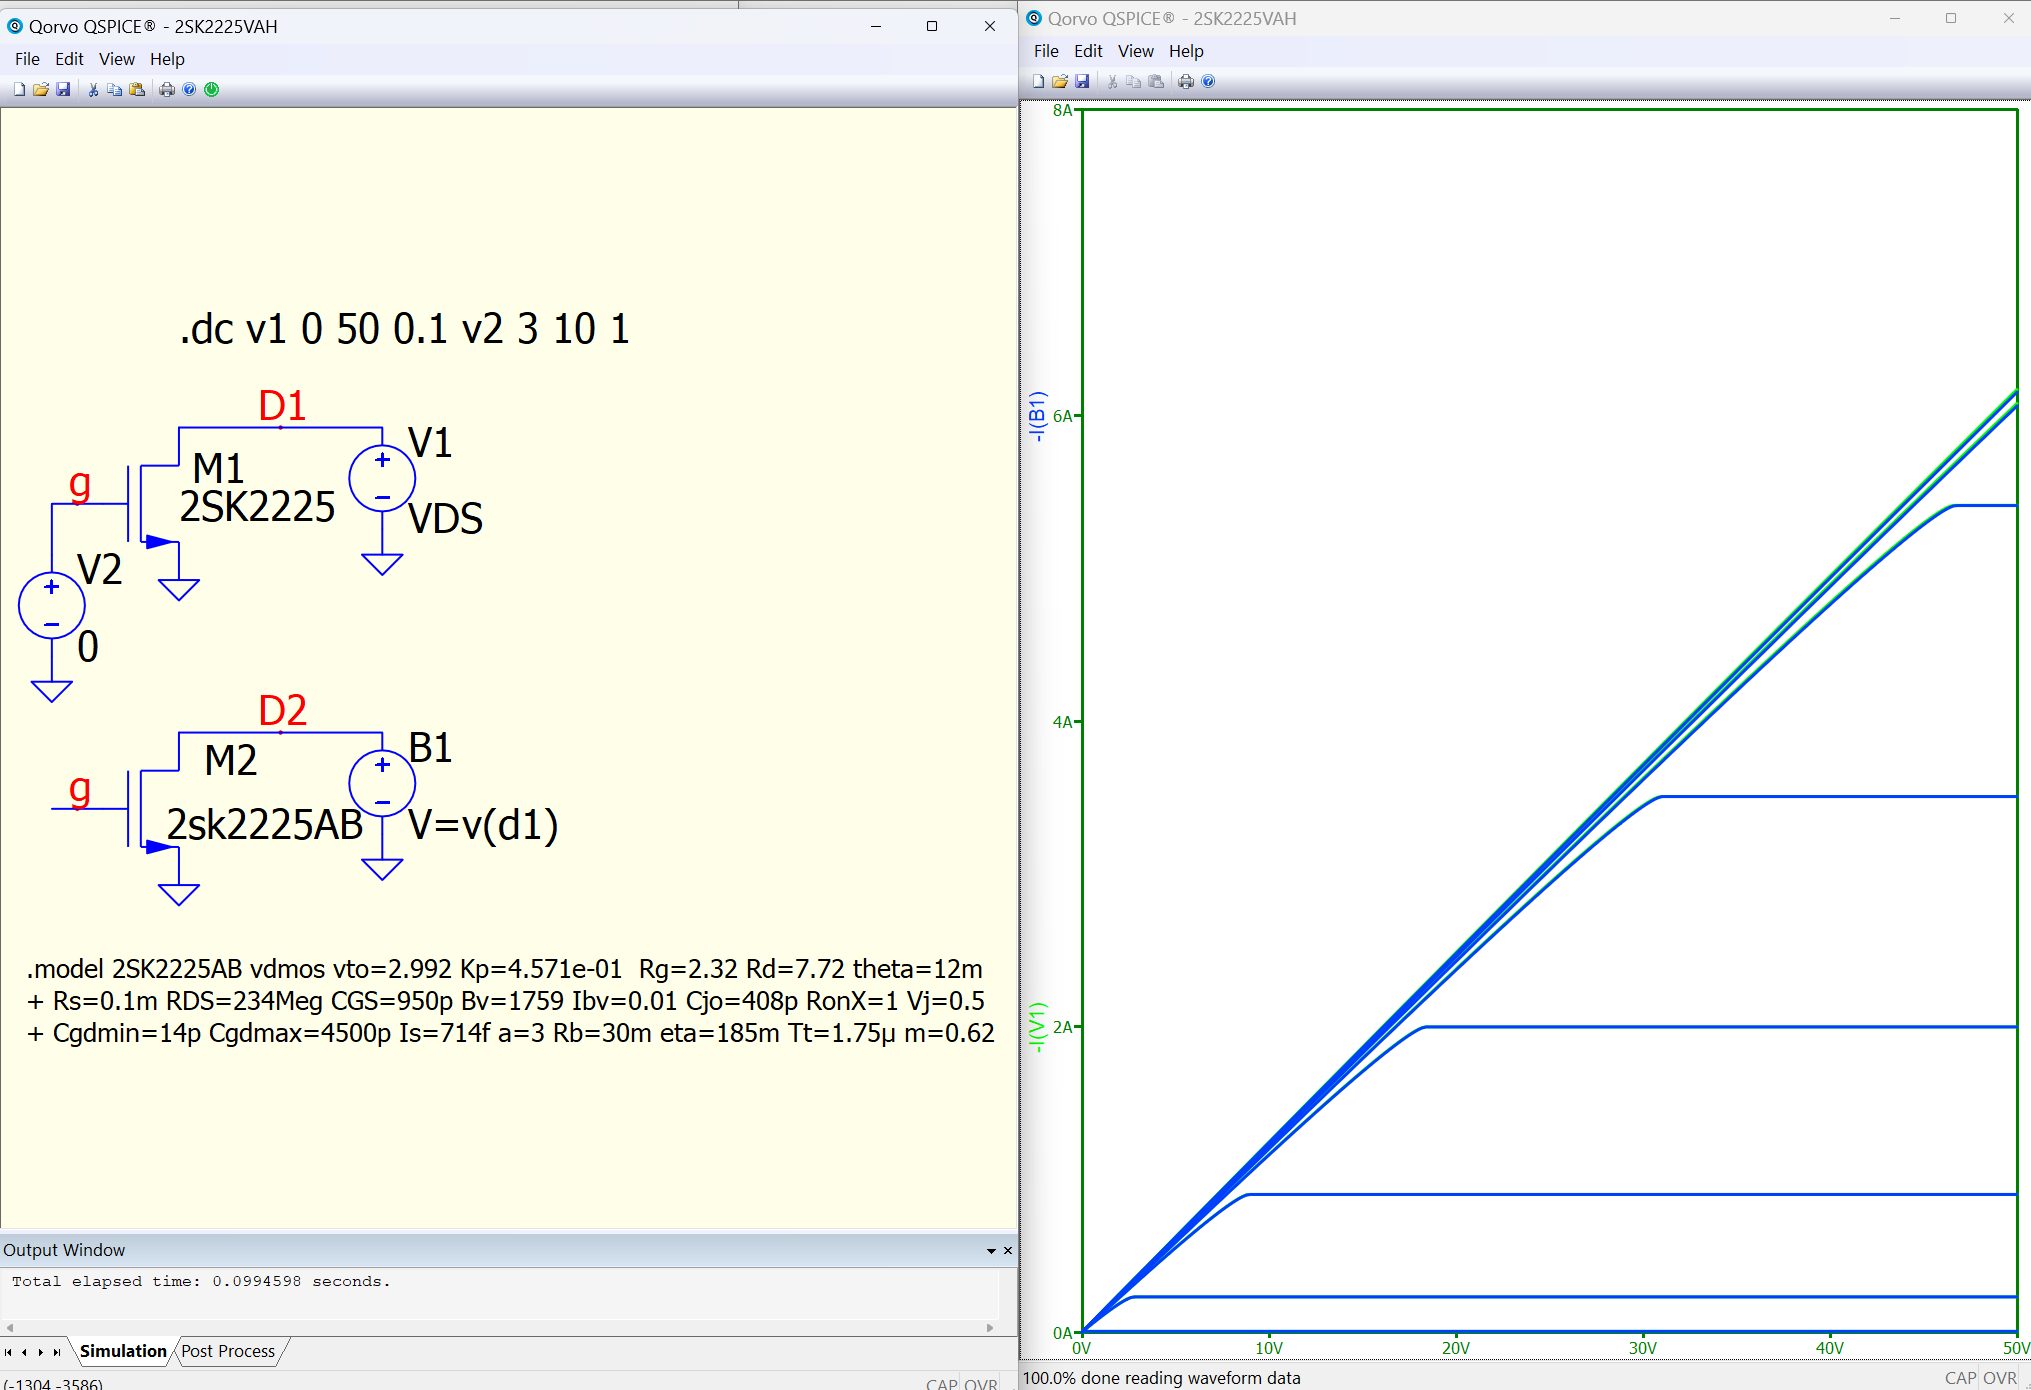2031x1390 pixels.
Task: Open Edit menu in waveform window
Action: pos(1087,51)
